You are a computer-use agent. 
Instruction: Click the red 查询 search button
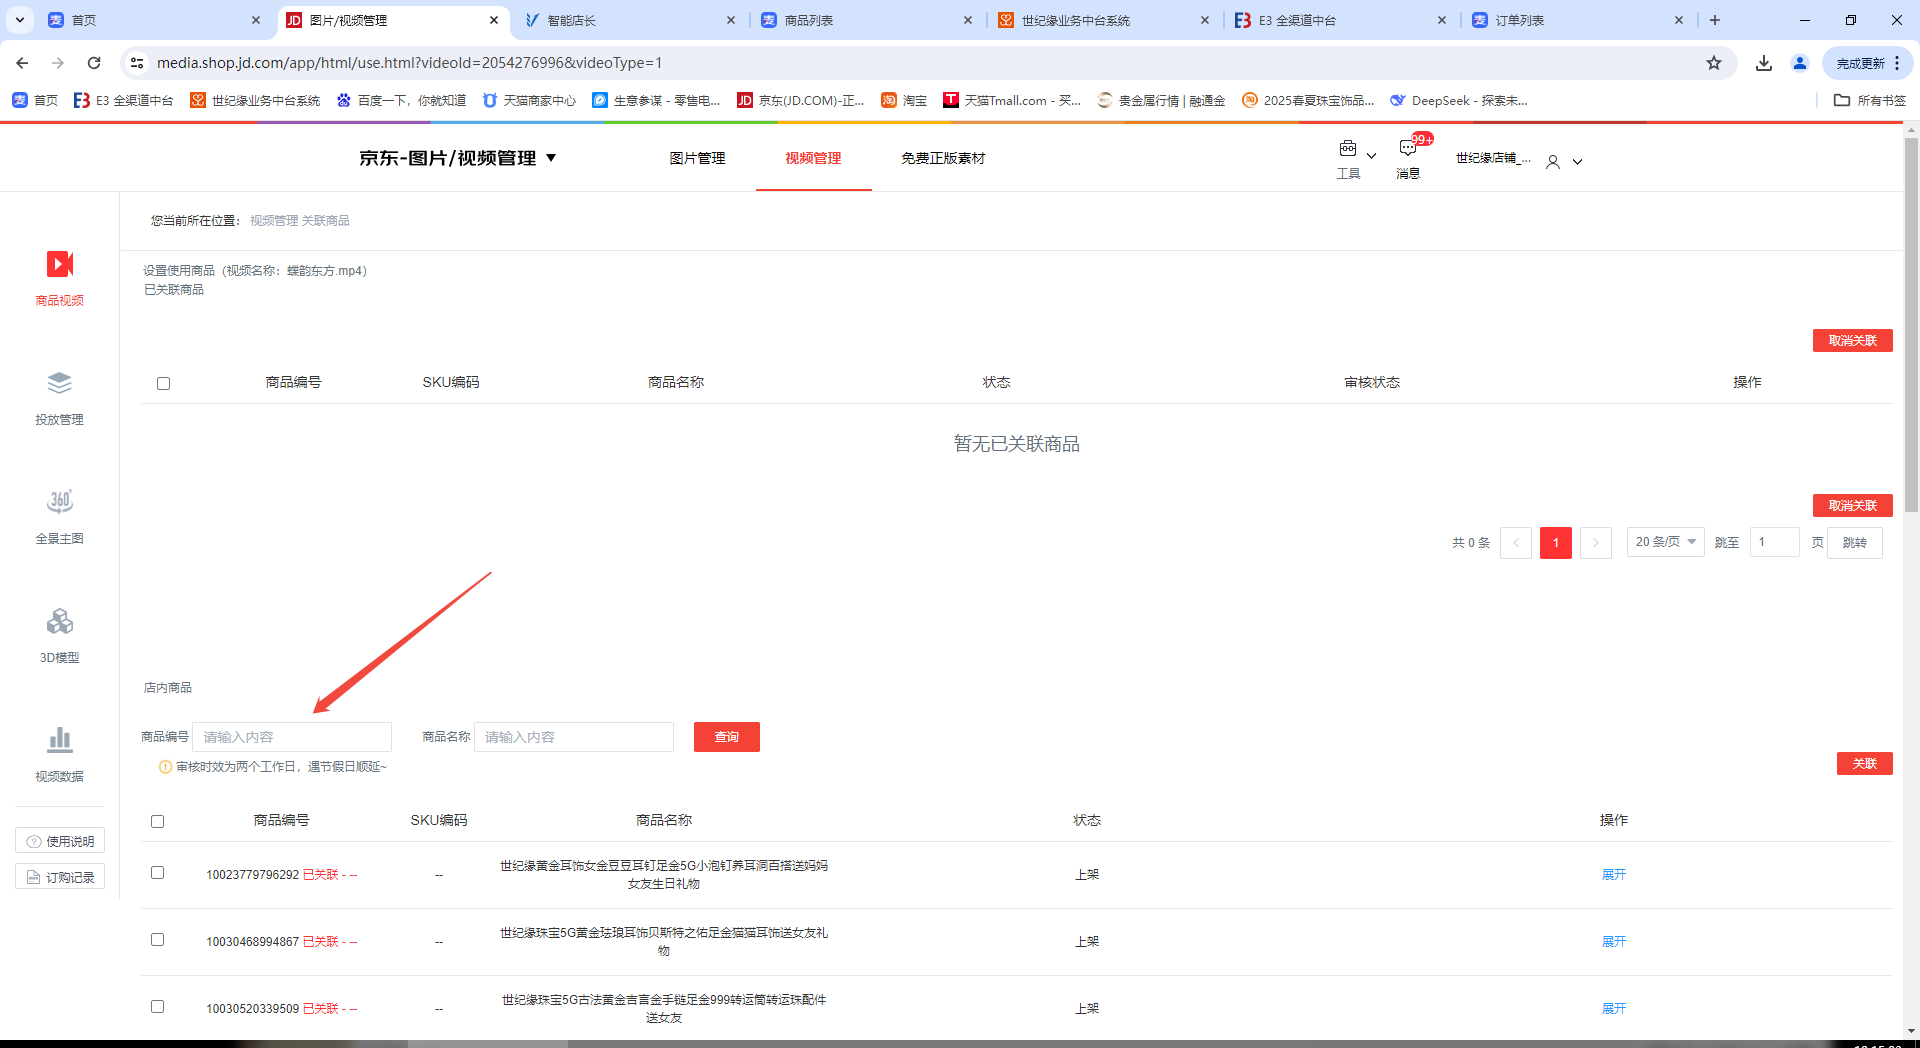point(727,737)
